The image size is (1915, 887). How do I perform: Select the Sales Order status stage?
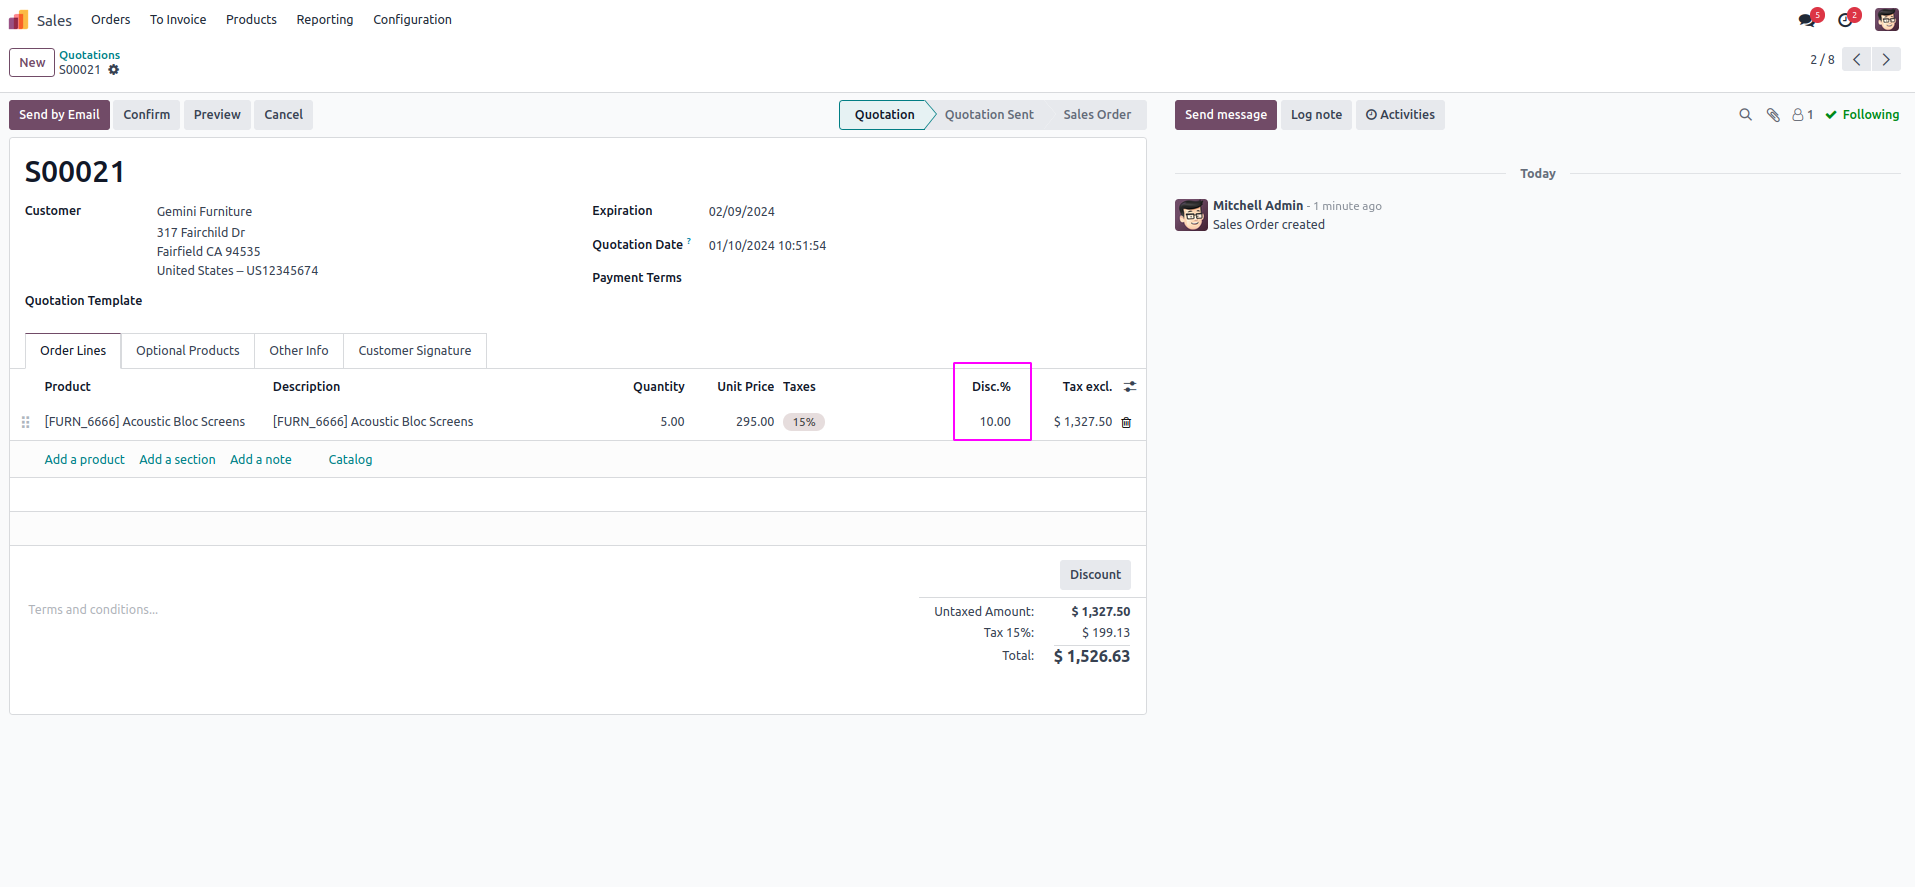(x=1097, y=115)
